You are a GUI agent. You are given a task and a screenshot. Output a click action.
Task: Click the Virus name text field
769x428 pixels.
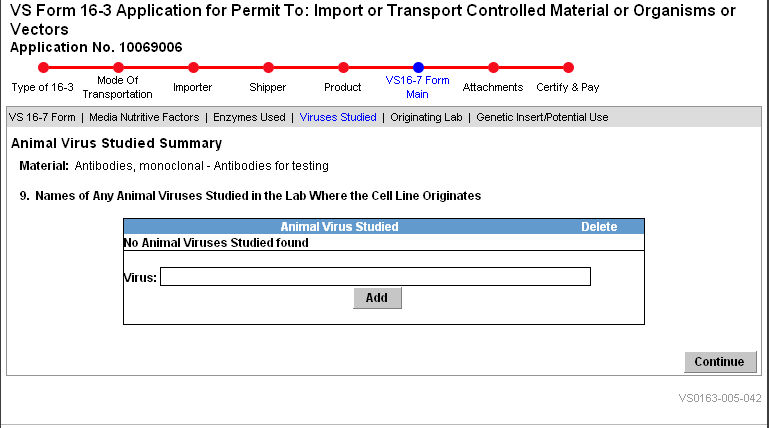pyautogui.click(x=375, y=277)
